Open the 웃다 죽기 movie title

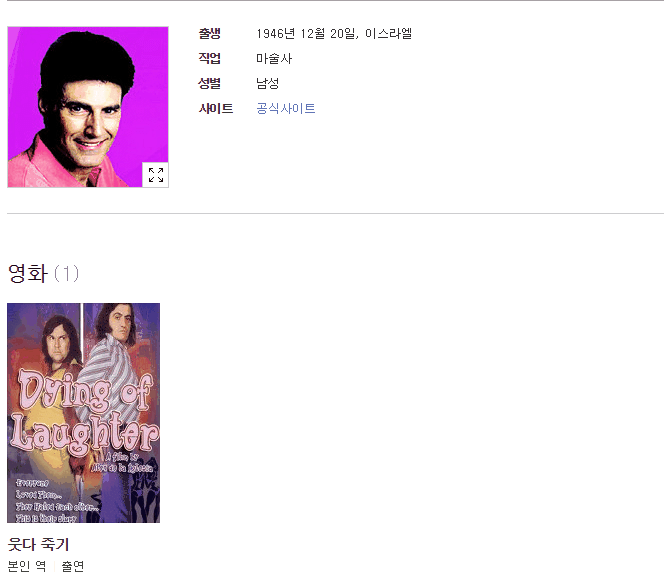[39, 544]
